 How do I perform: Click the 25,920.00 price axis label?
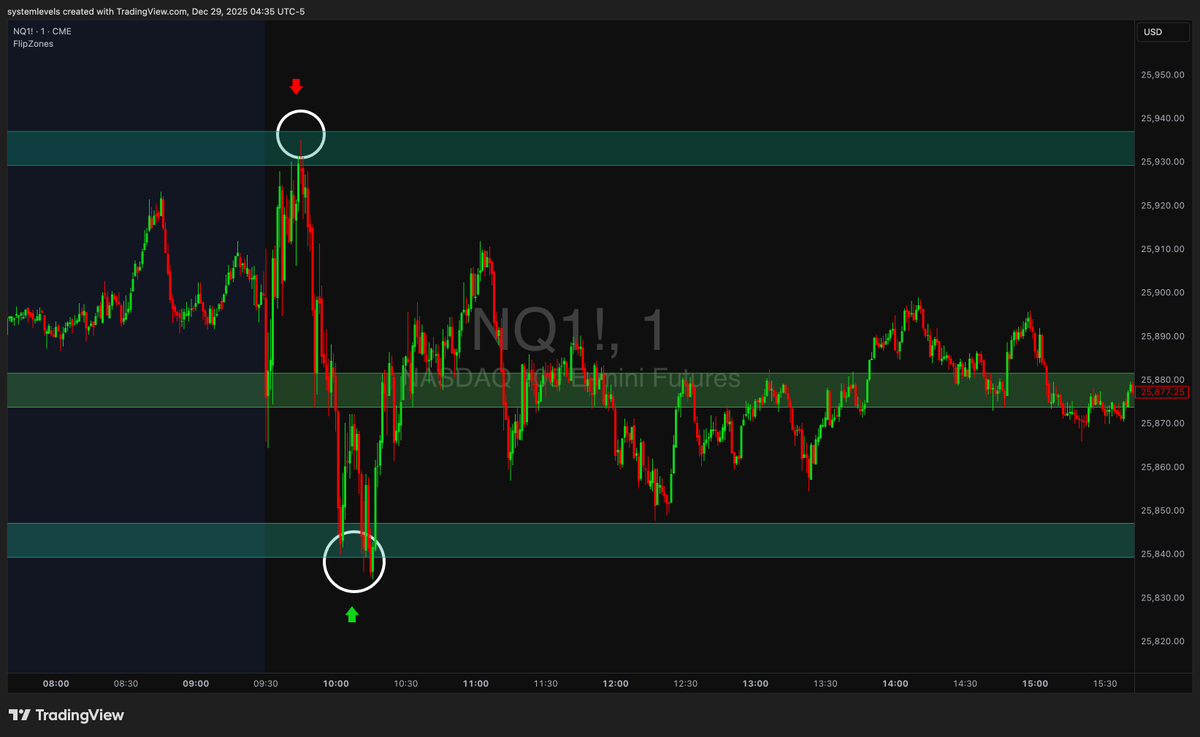click(x=1164, y=206)
